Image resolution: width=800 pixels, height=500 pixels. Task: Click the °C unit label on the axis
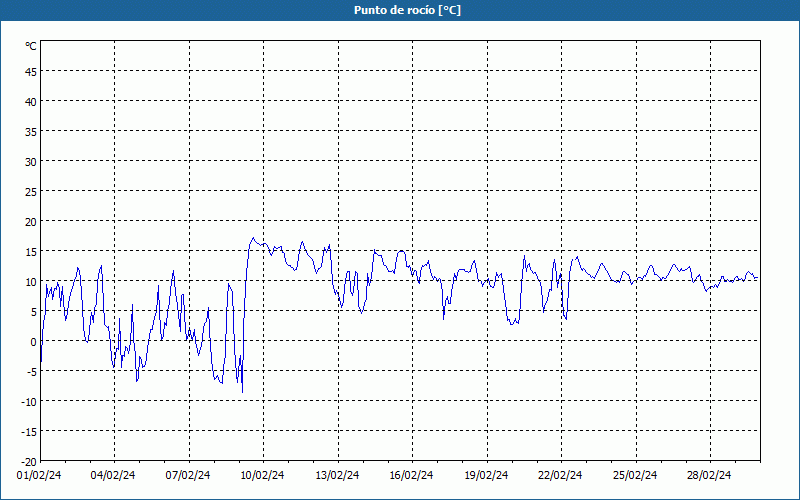pyautogui.click(x=31, y=46)
